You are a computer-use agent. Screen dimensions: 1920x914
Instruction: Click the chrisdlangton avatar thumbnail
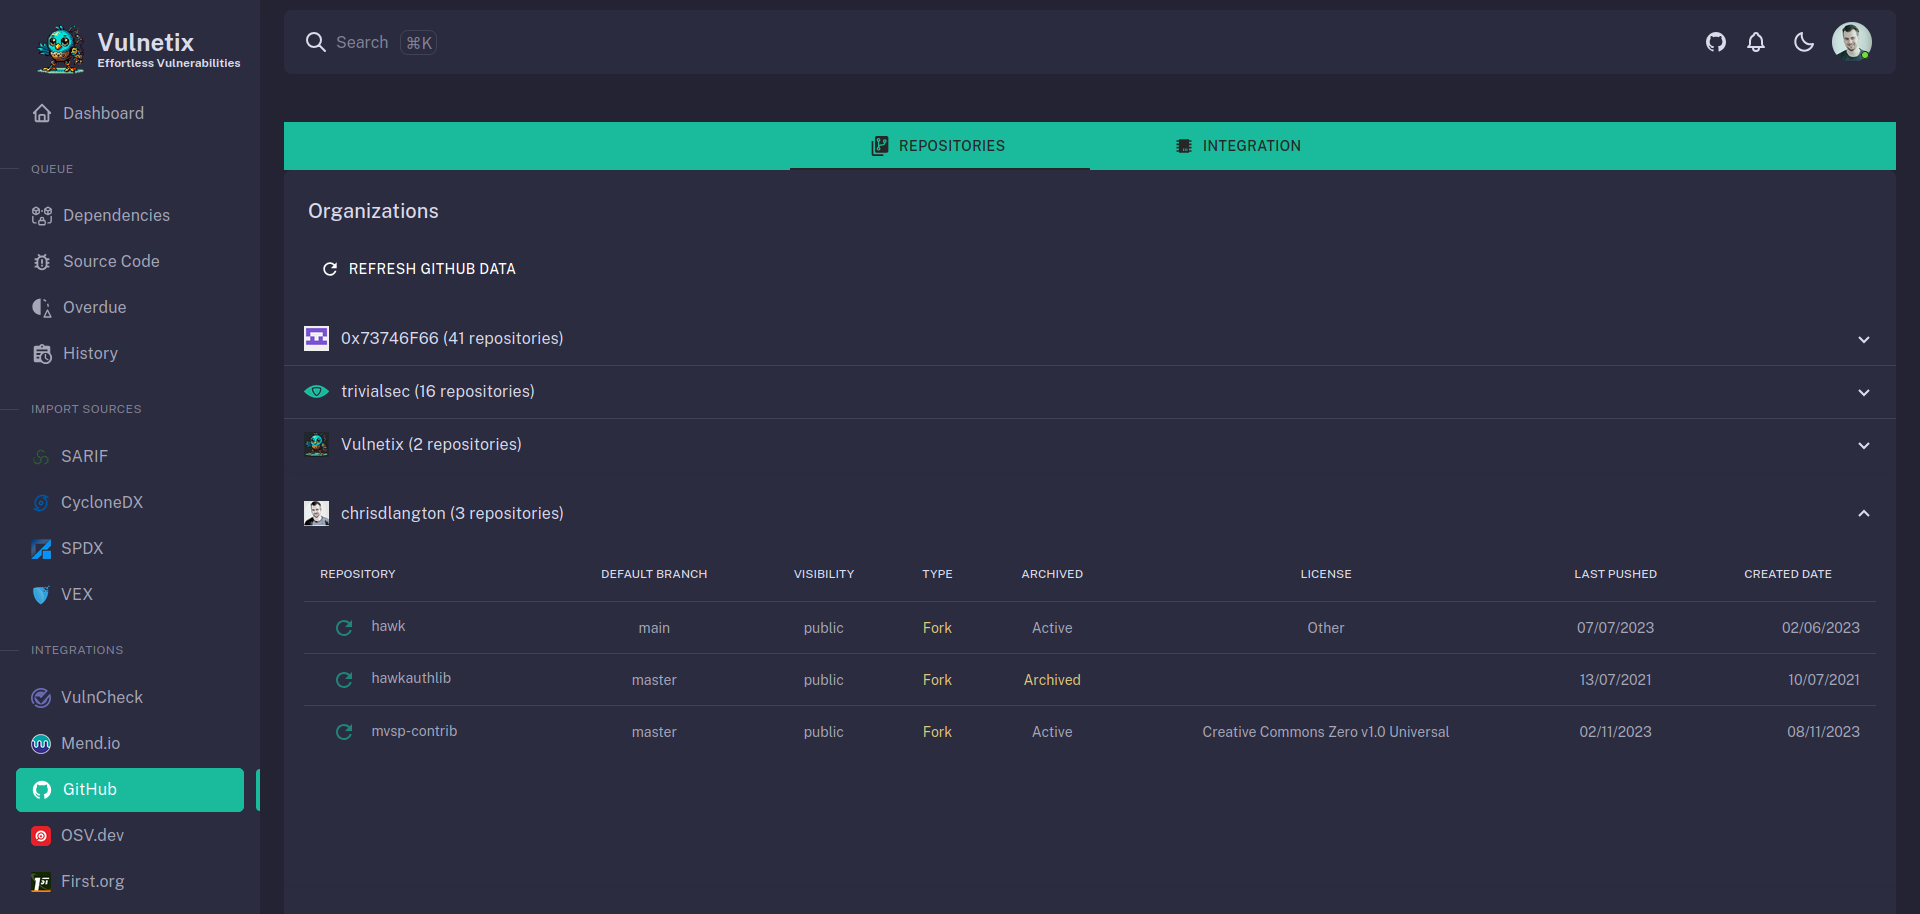[x=316, y=513]
